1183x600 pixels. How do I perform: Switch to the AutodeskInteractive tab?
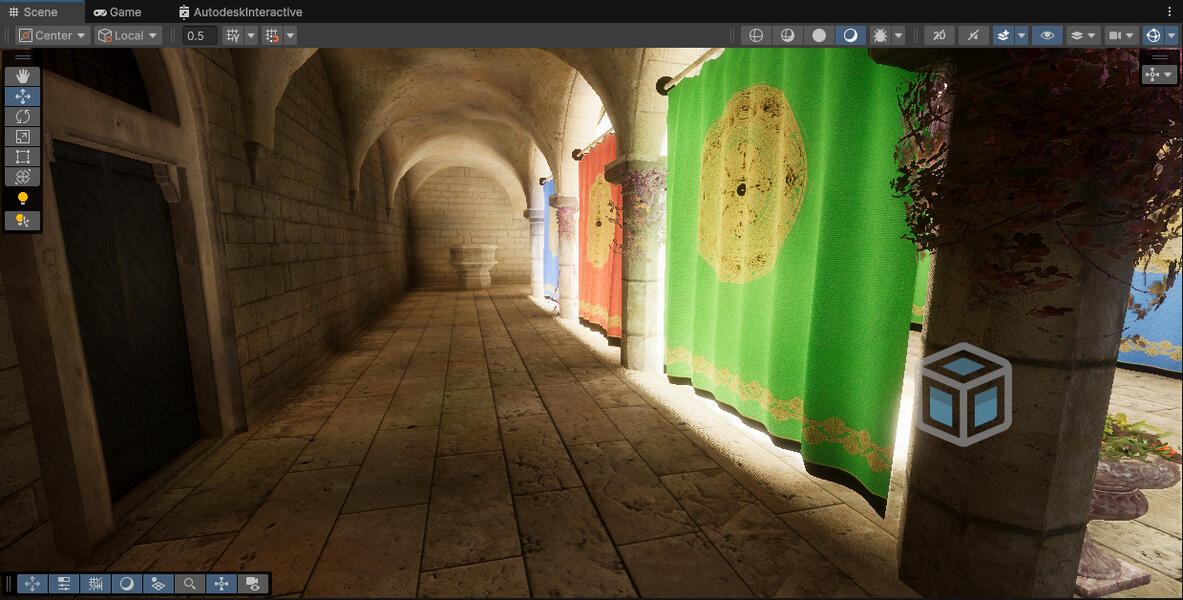pos(240,12)
